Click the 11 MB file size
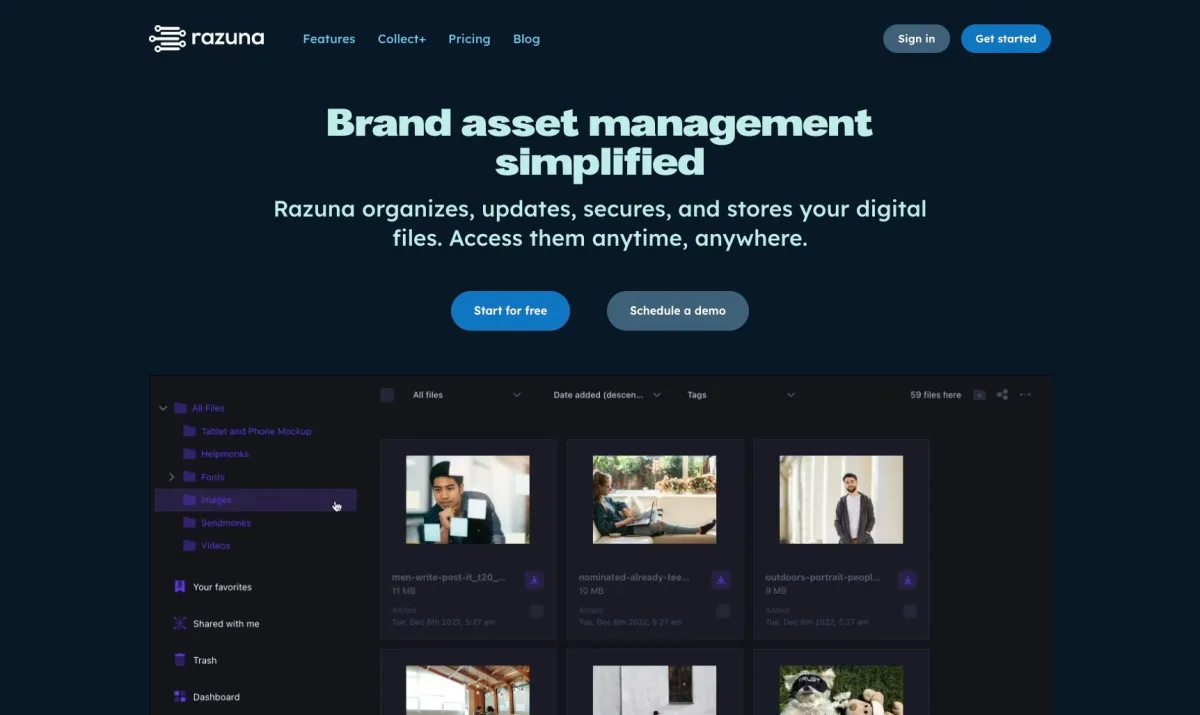The width and height of the screenshot is (1200, 715). pos(402,591)
